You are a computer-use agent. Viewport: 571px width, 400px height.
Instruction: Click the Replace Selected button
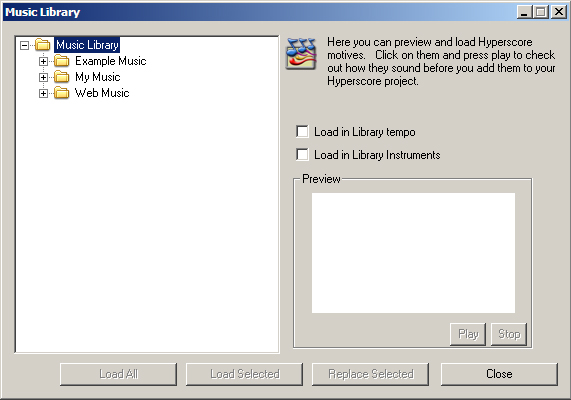[x=370, y=374]
